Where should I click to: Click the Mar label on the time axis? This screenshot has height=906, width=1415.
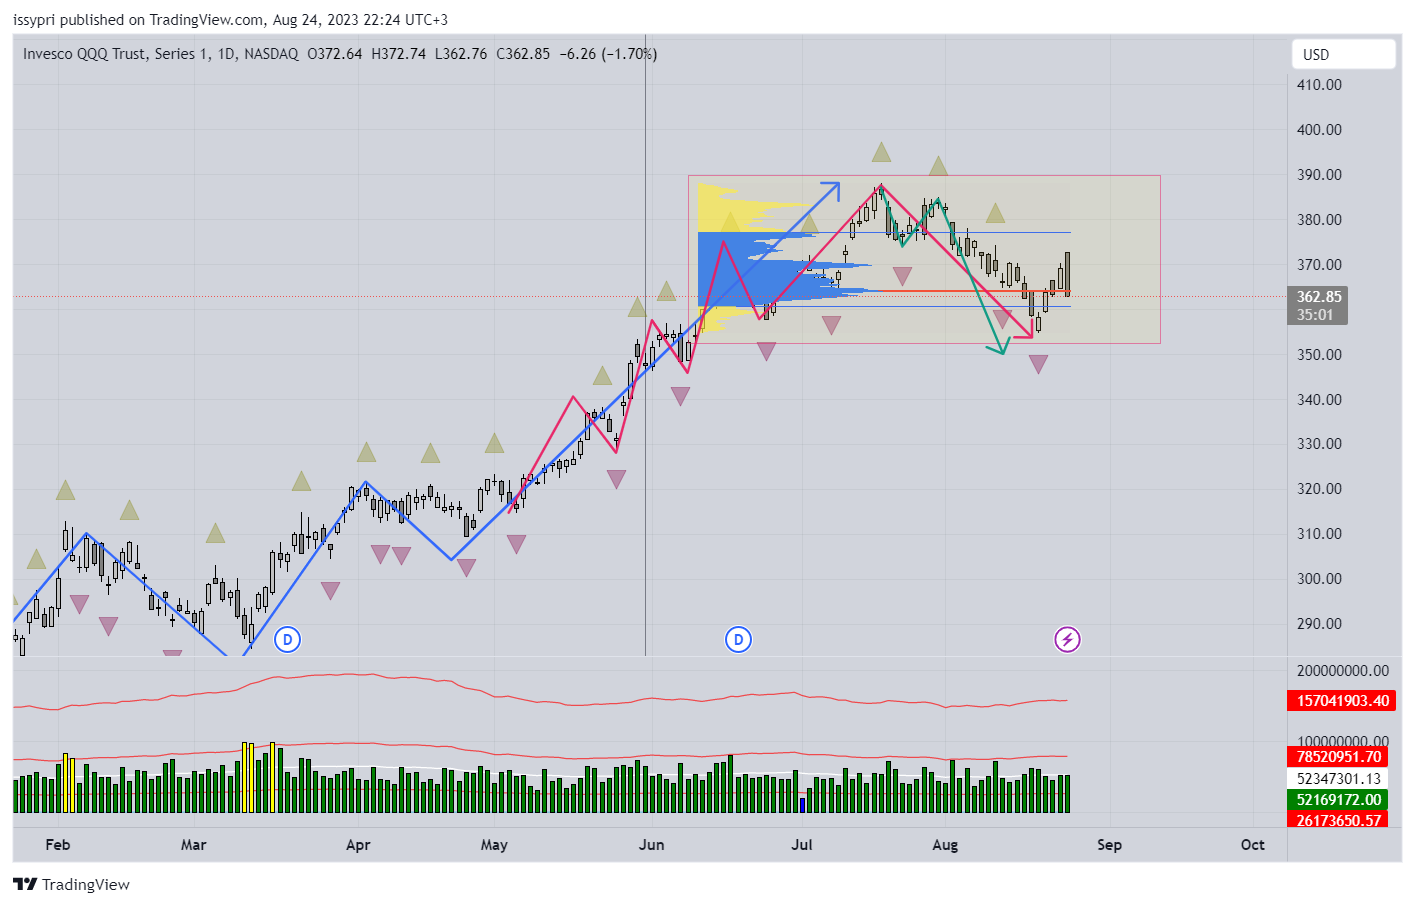point(194,845)
